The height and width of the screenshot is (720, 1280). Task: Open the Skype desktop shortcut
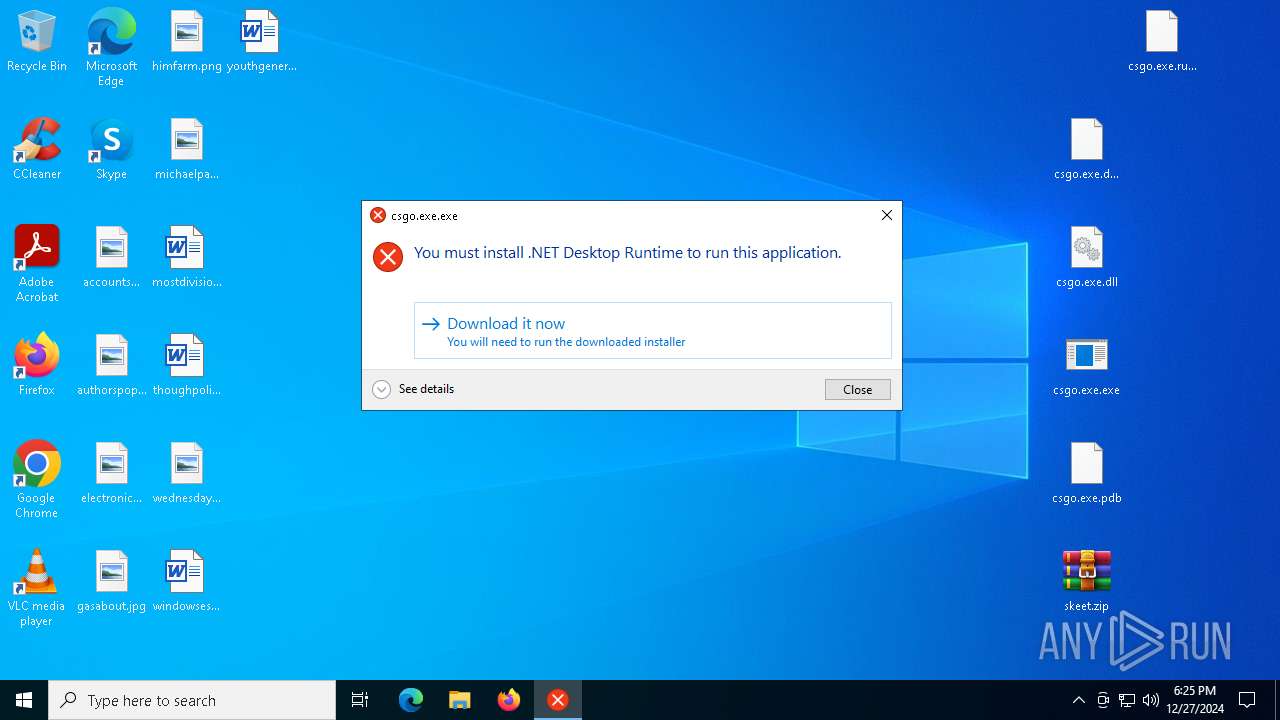(111, 149)
